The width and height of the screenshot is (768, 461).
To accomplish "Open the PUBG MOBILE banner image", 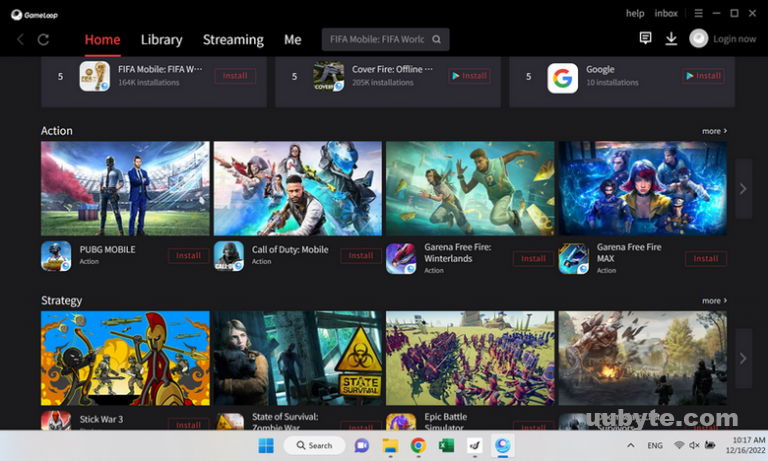I will click(125, 189).
